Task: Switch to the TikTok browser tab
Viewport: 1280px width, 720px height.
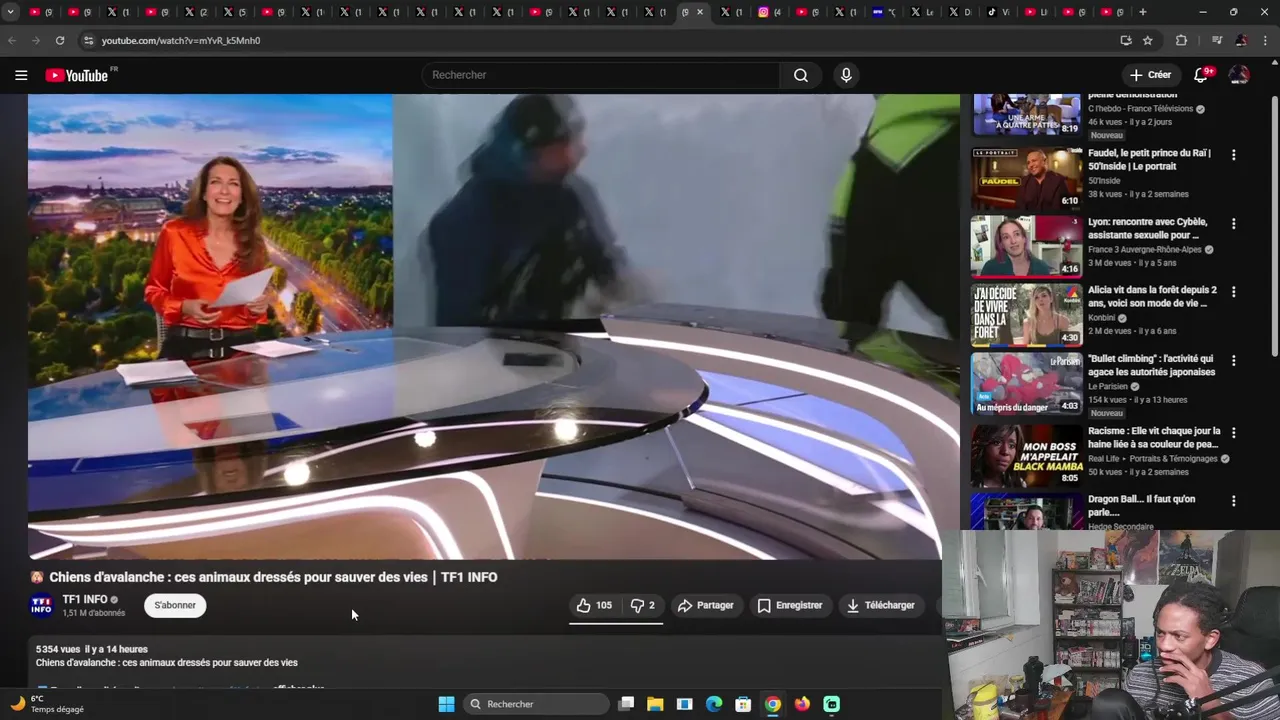Action: [x=998, y=12]
